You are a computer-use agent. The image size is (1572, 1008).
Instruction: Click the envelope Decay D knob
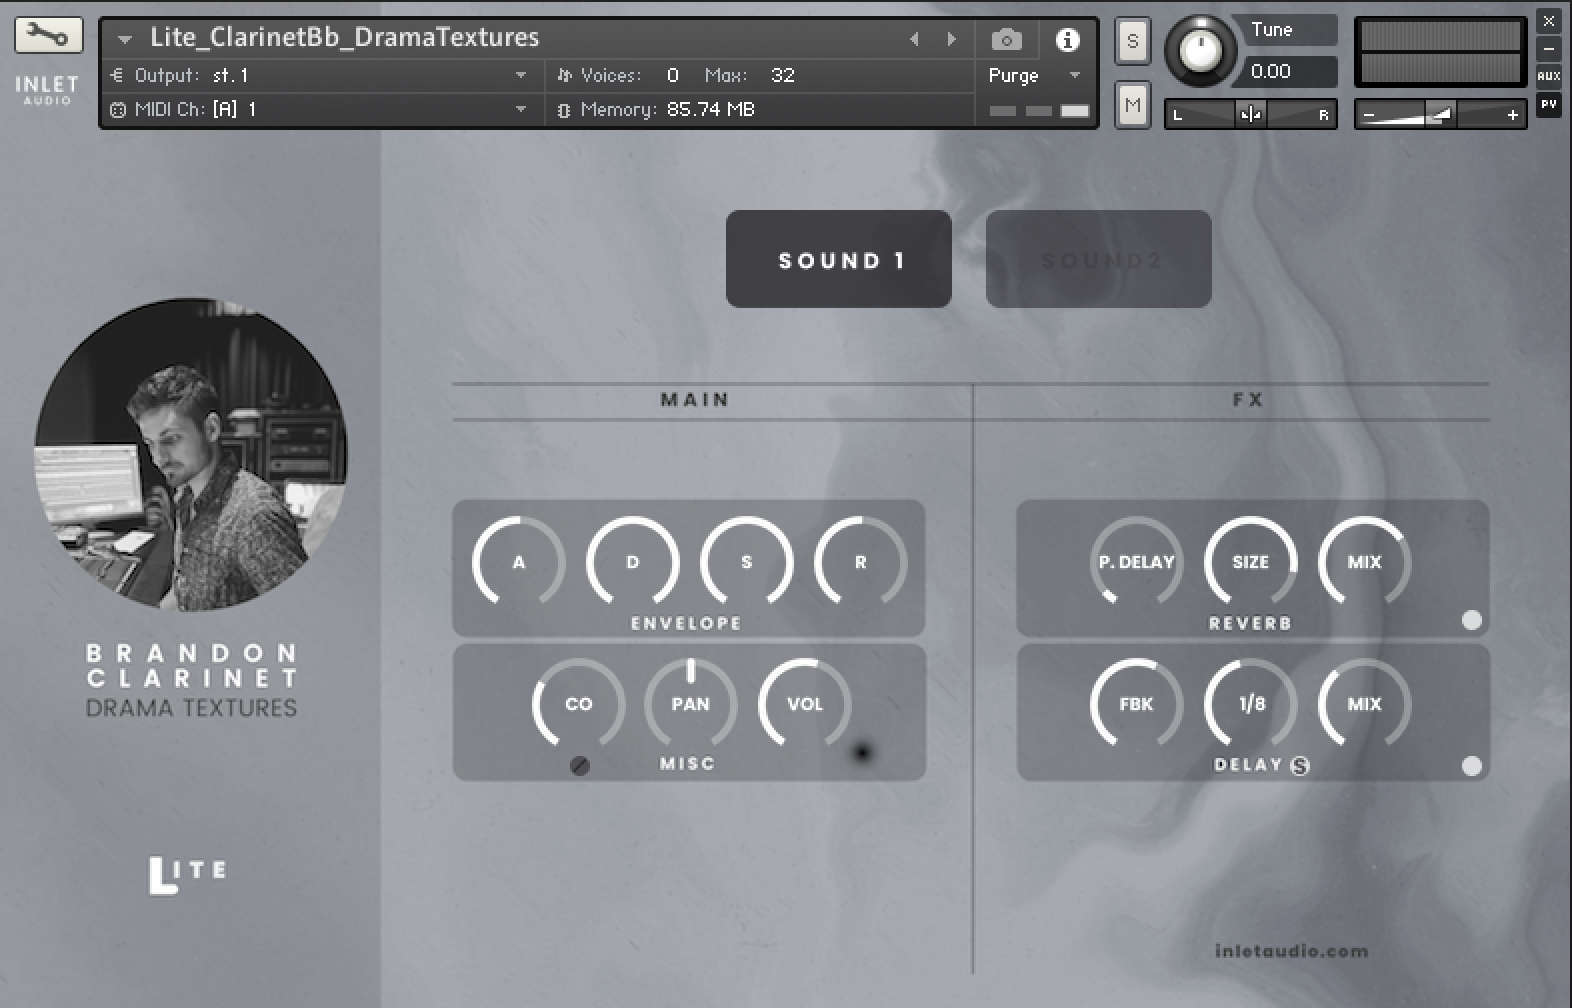pos(632,561)
